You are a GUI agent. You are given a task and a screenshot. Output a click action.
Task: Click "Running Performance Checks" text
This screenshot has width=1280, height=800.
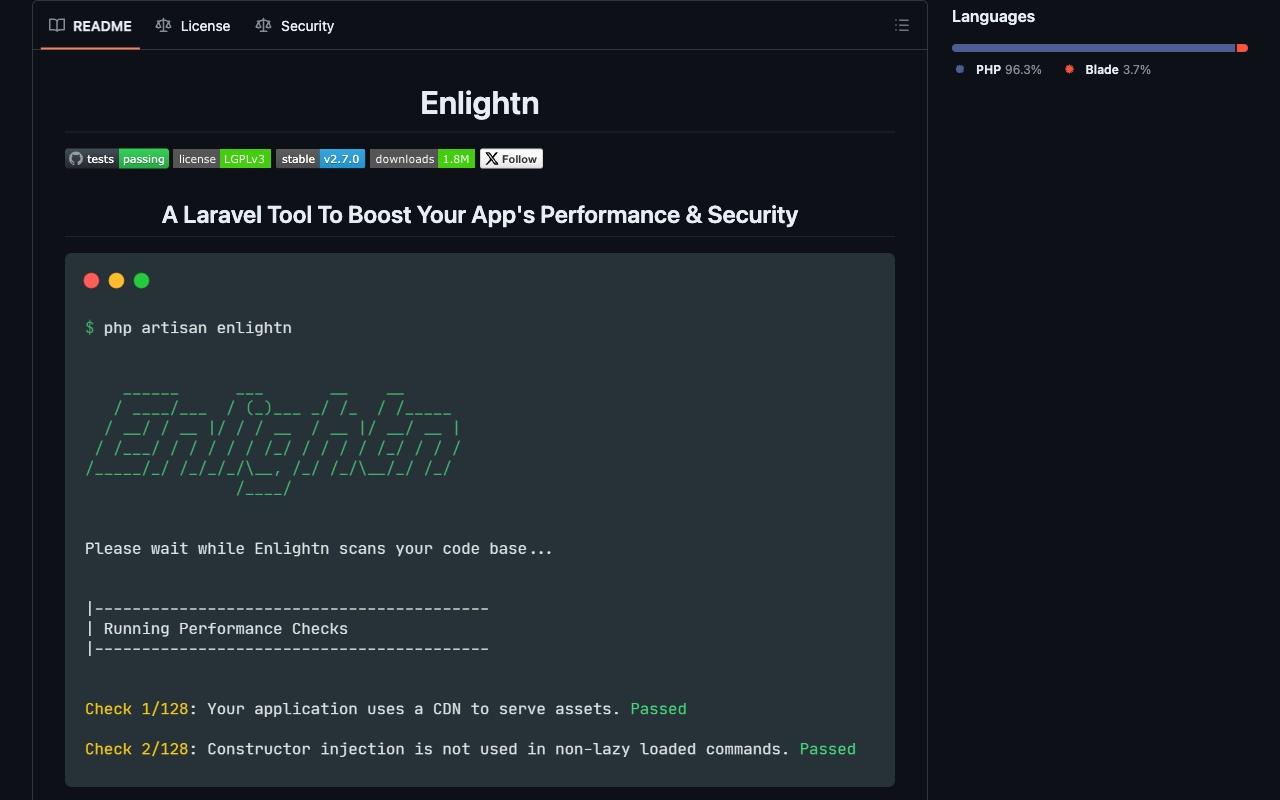tap(226, 629)
